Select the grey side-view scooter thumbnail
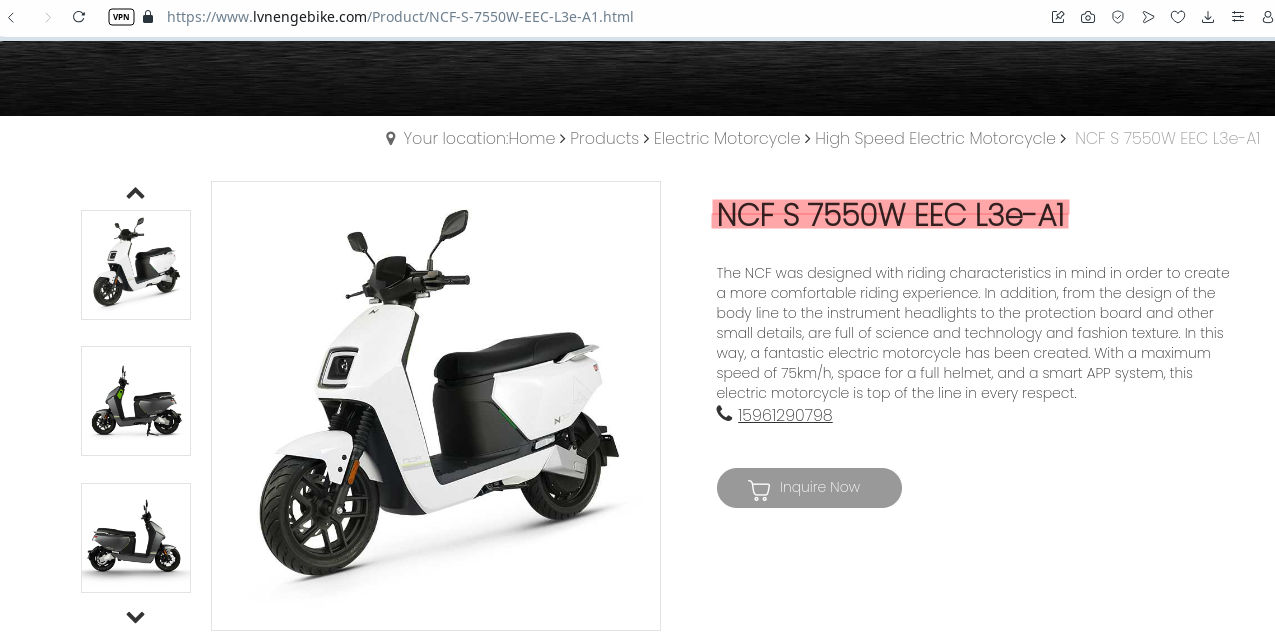1275x641 pixels. [136, 538]
